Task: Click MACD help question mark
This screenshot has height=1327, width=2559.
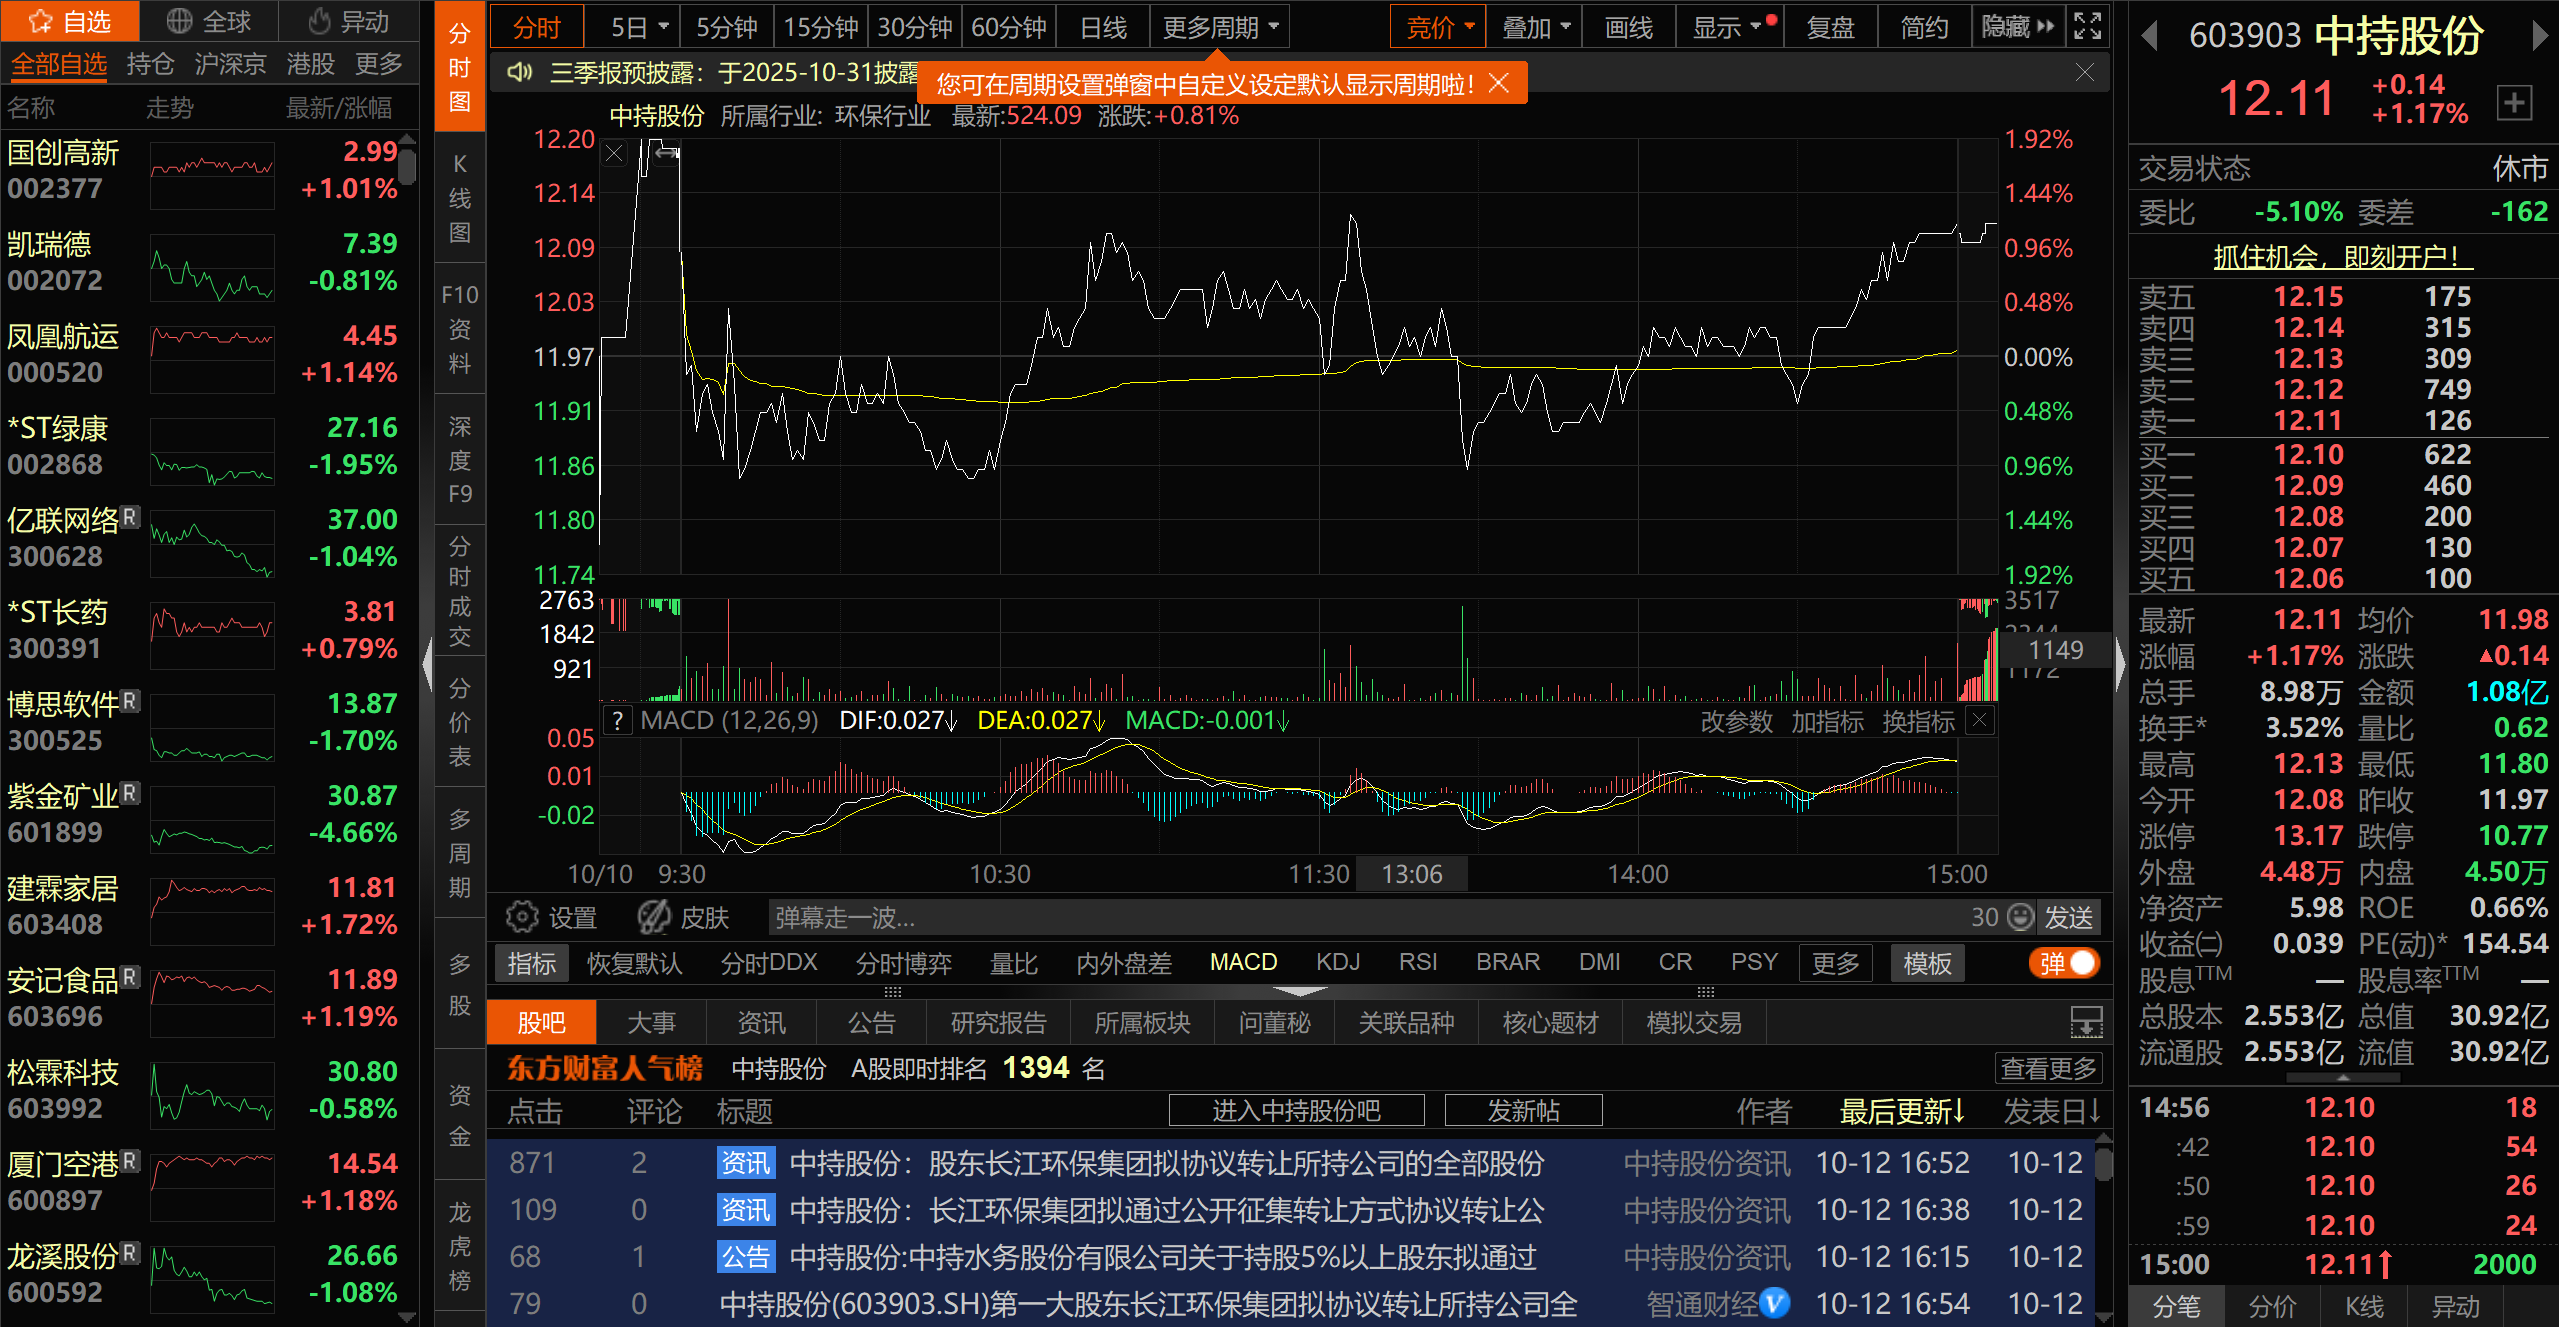Action: [x=618, y=721]
